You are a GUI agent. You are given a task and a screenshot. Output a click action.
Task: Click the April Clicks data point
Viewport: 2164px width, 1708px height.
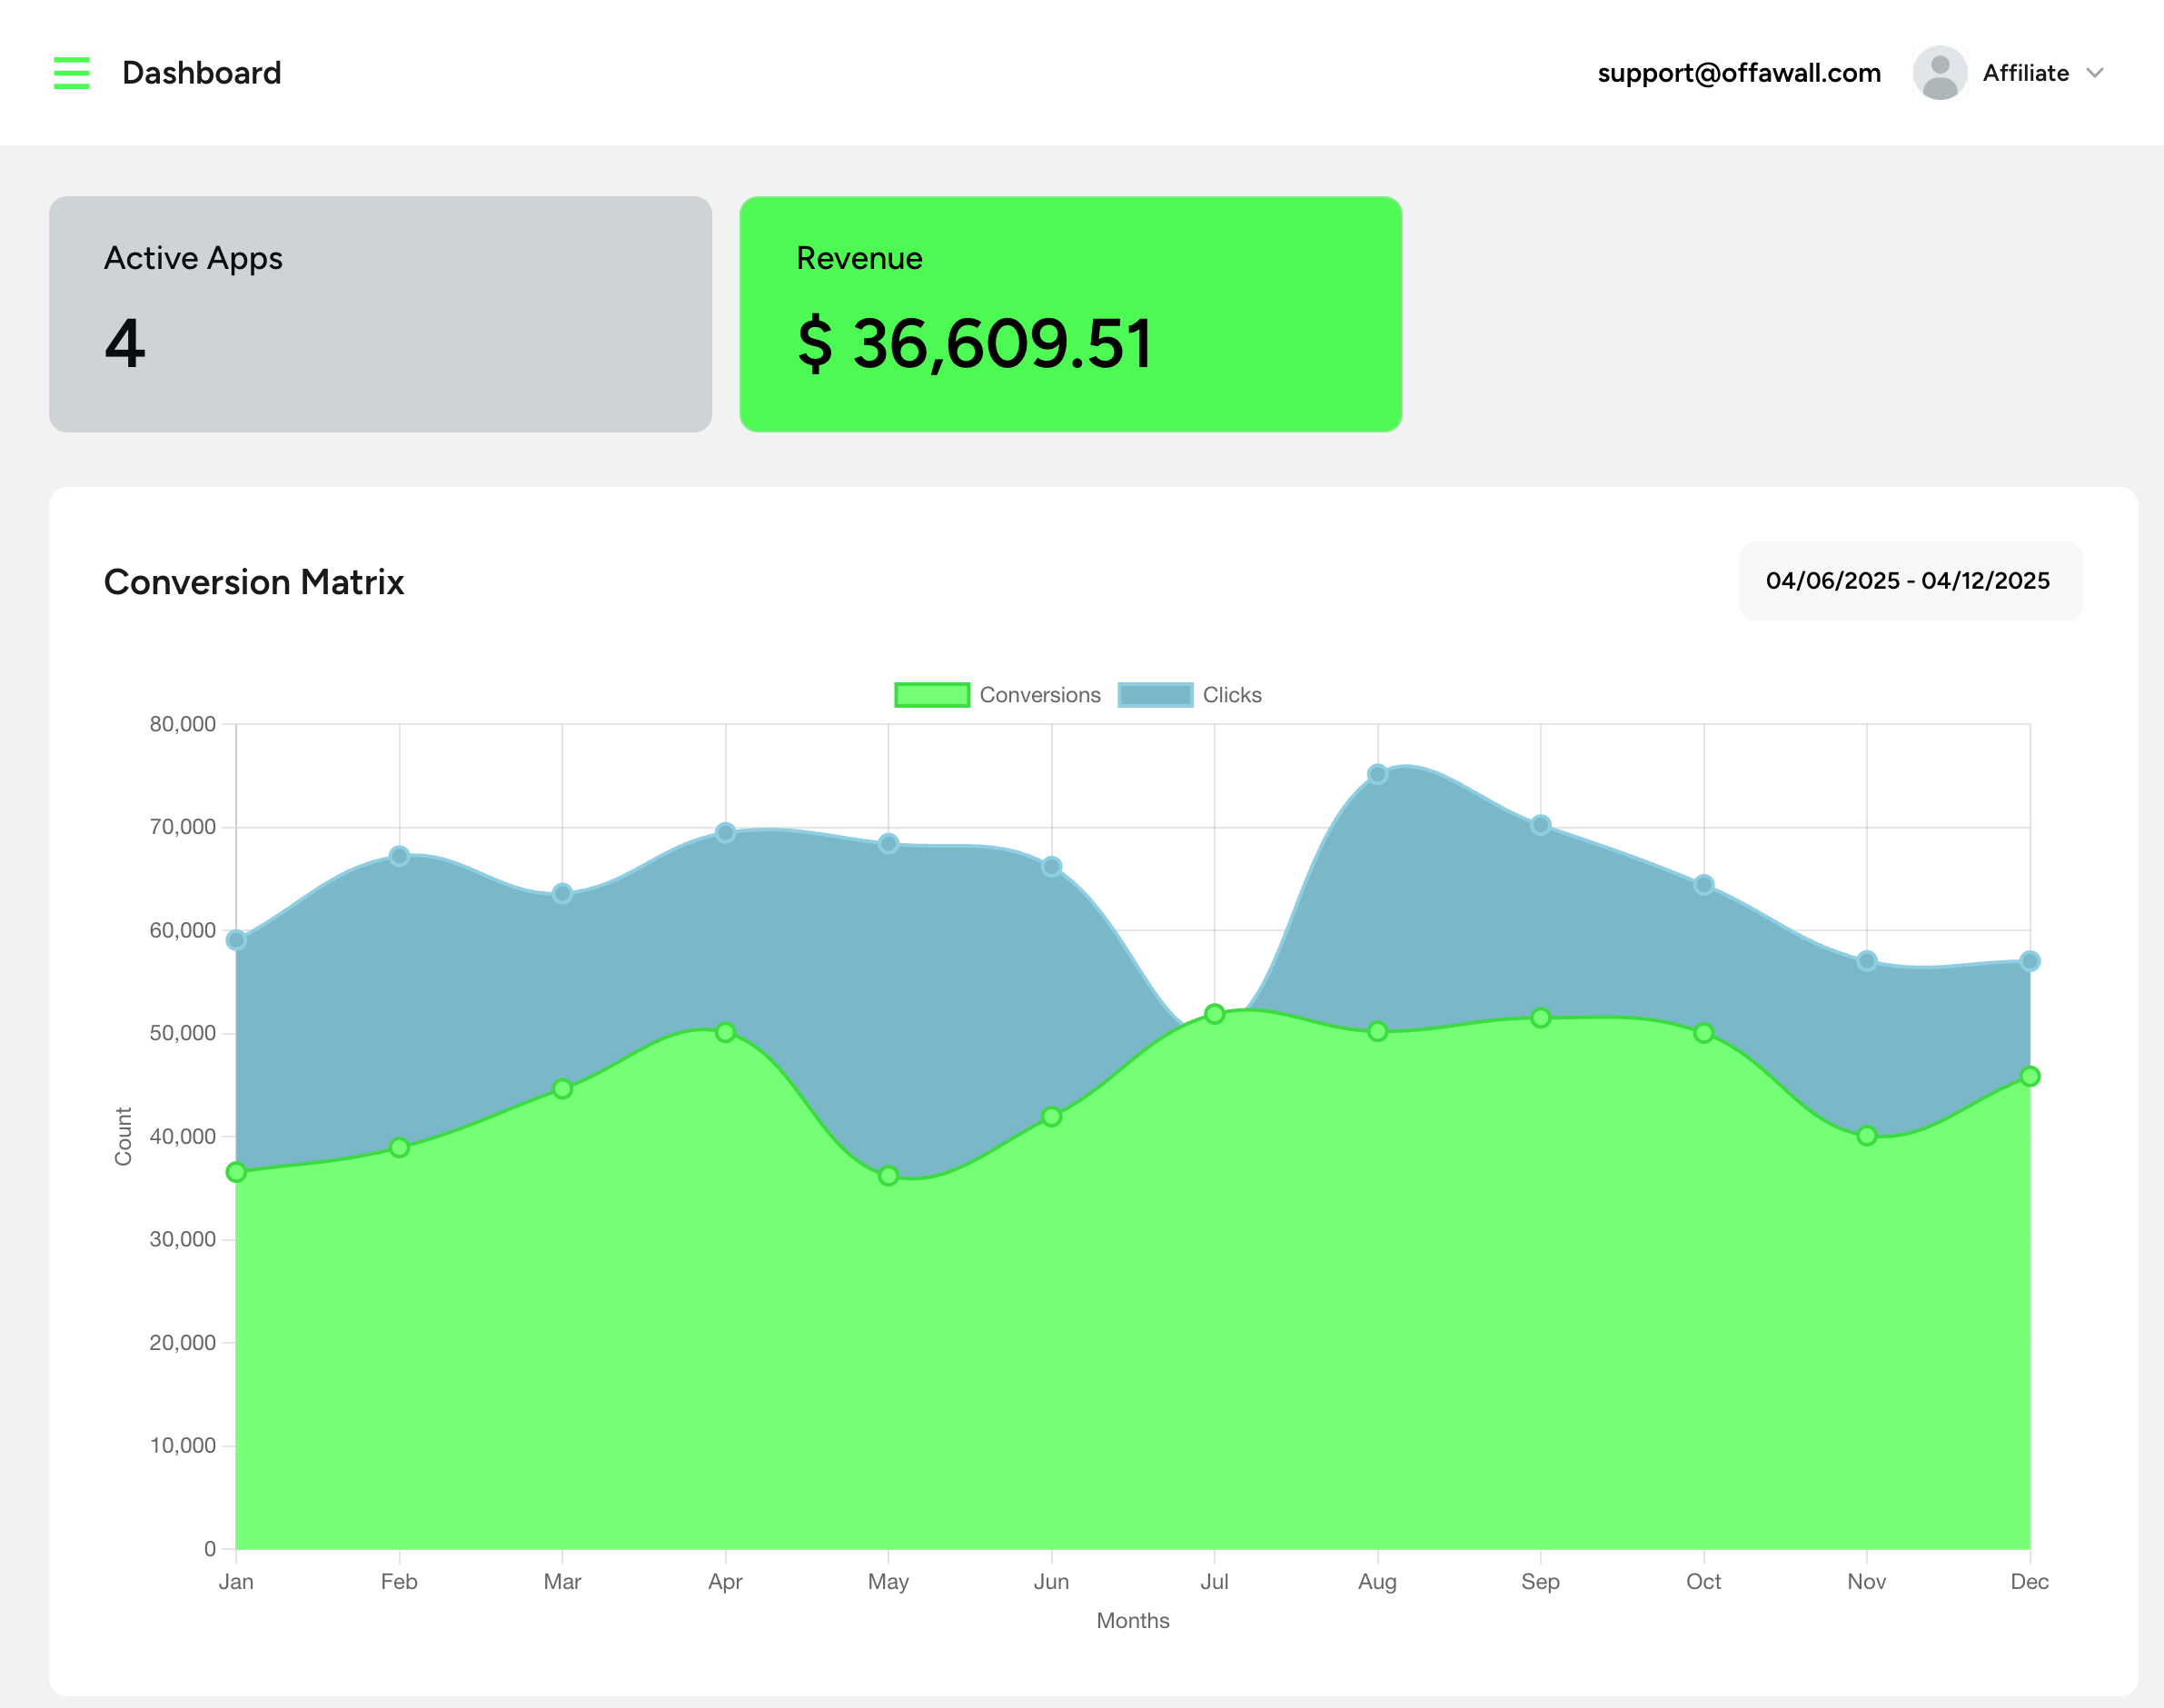click(725, 832)
